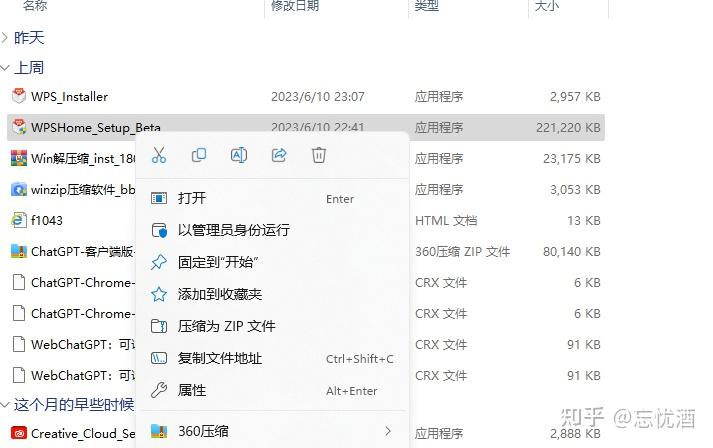The width and height of the screenshot is (713, 448).
Task: Select the WPSHome_Setup_Beta file name
Action: (x=95, y=128)
